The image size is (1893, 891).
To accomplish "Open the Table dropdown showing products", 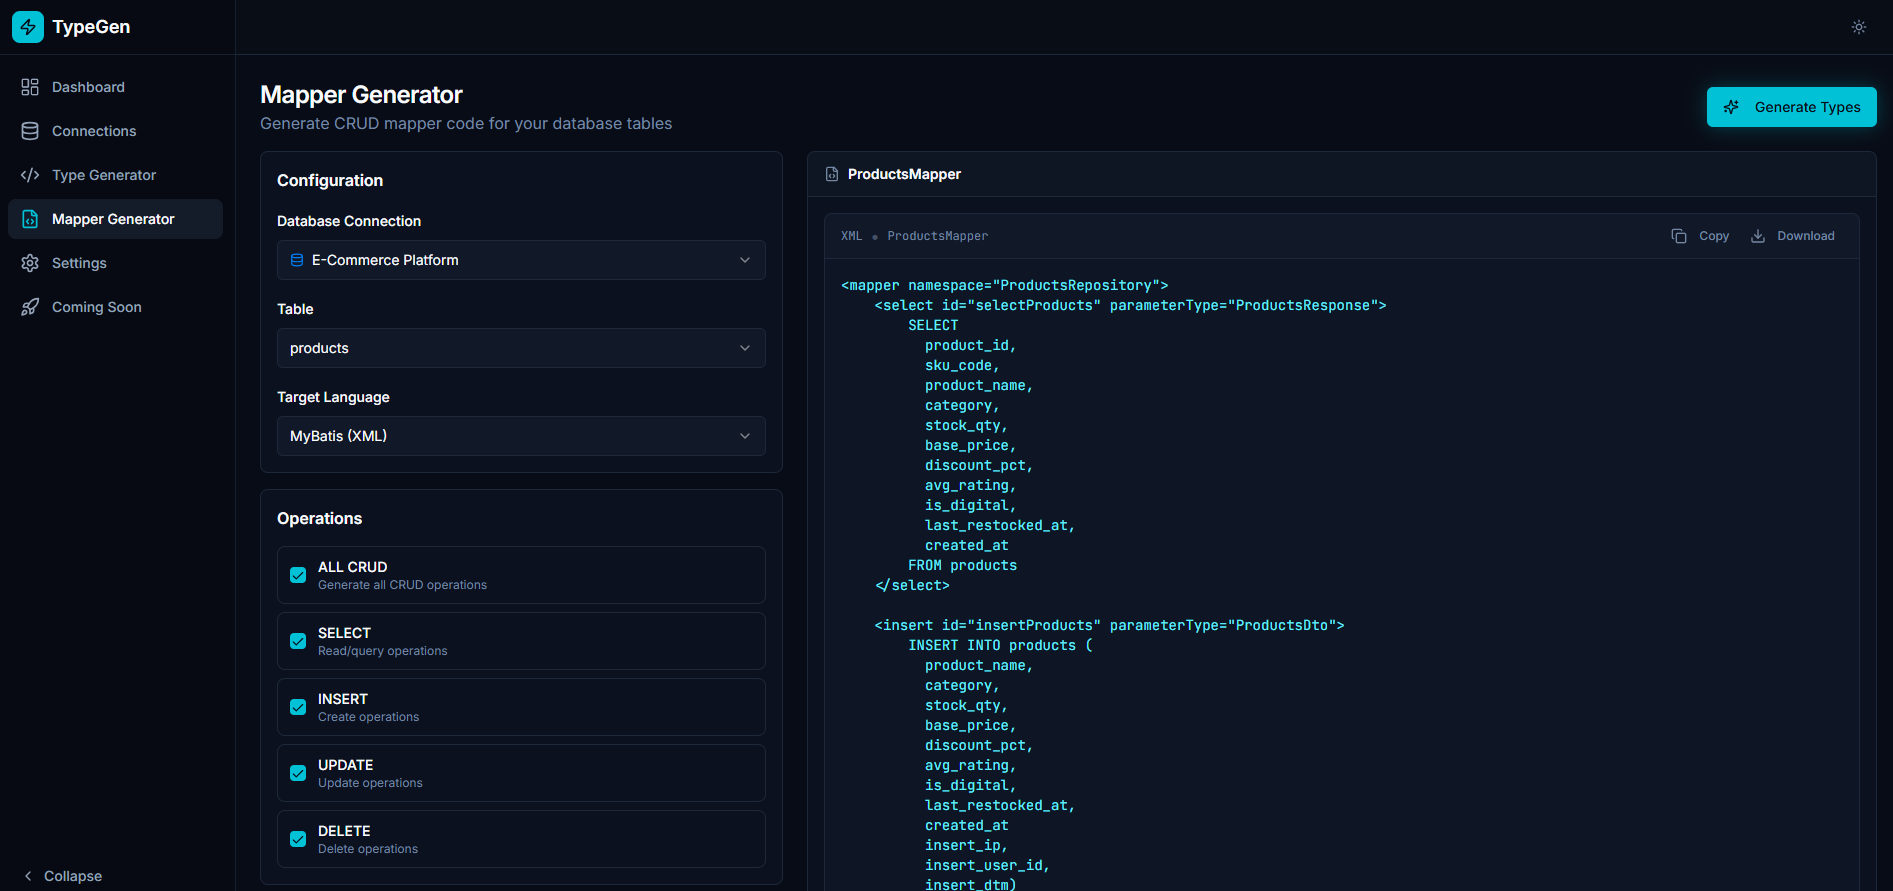I will [x=521, y=348].
